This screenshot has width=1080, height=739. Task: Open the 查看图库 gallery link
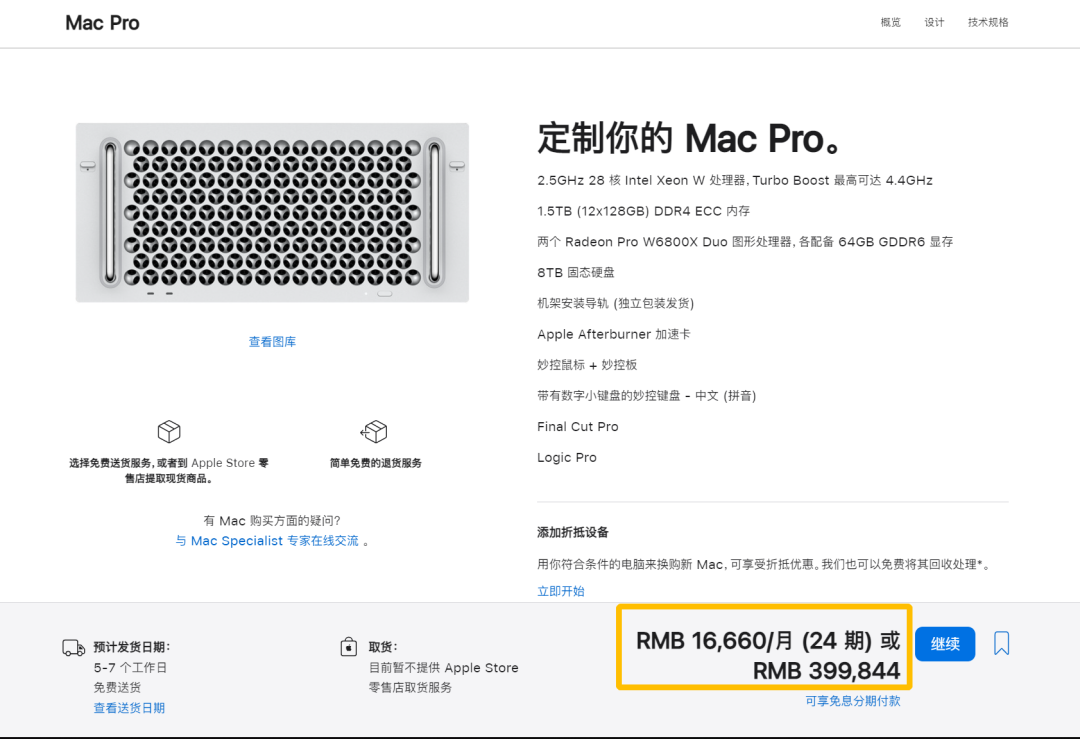(x=272, y=342)
